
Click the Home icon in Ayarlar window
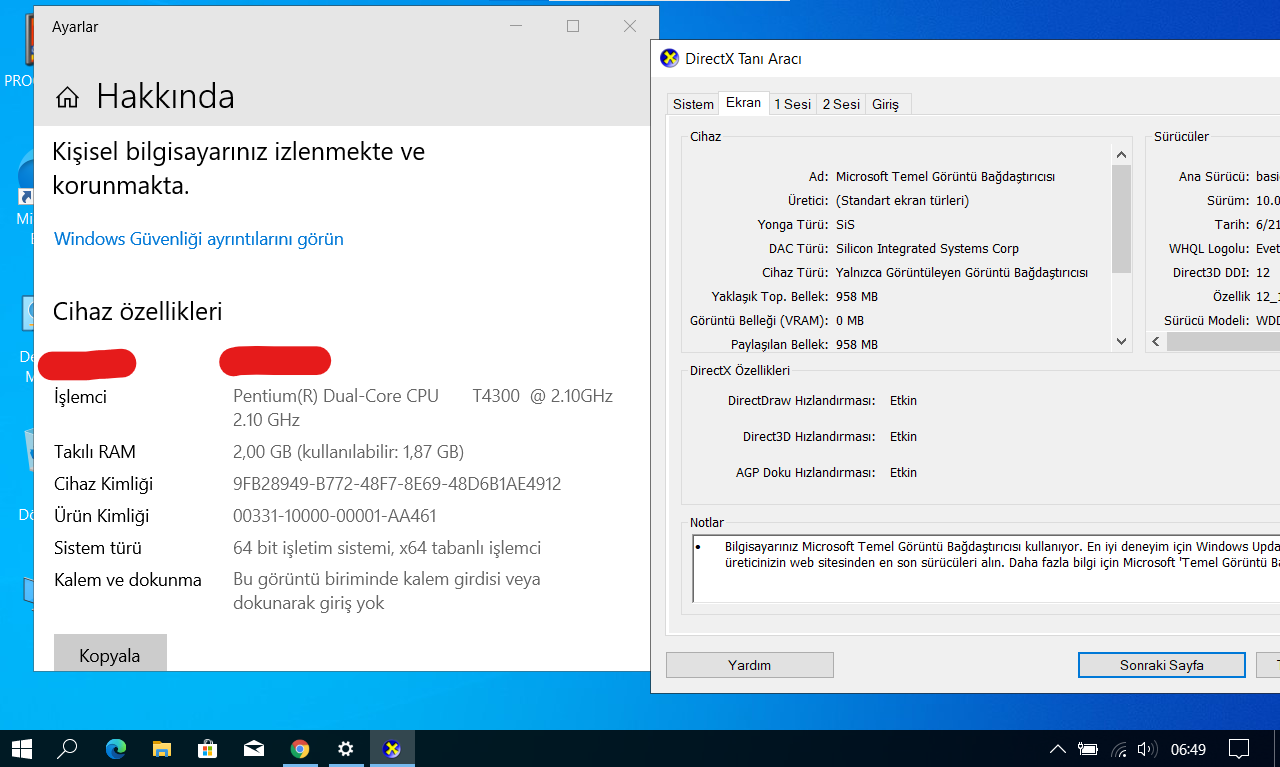coord(67,97)
